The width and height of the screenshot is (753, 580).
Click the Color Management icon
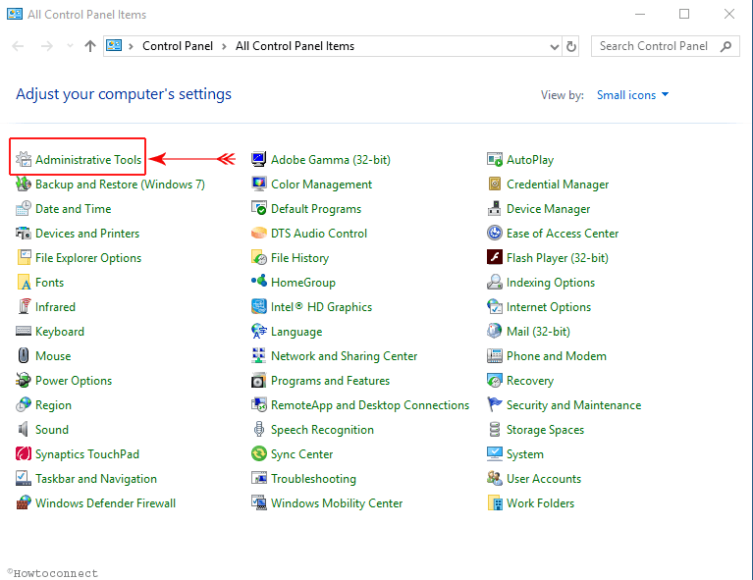[x=259, y=184]
